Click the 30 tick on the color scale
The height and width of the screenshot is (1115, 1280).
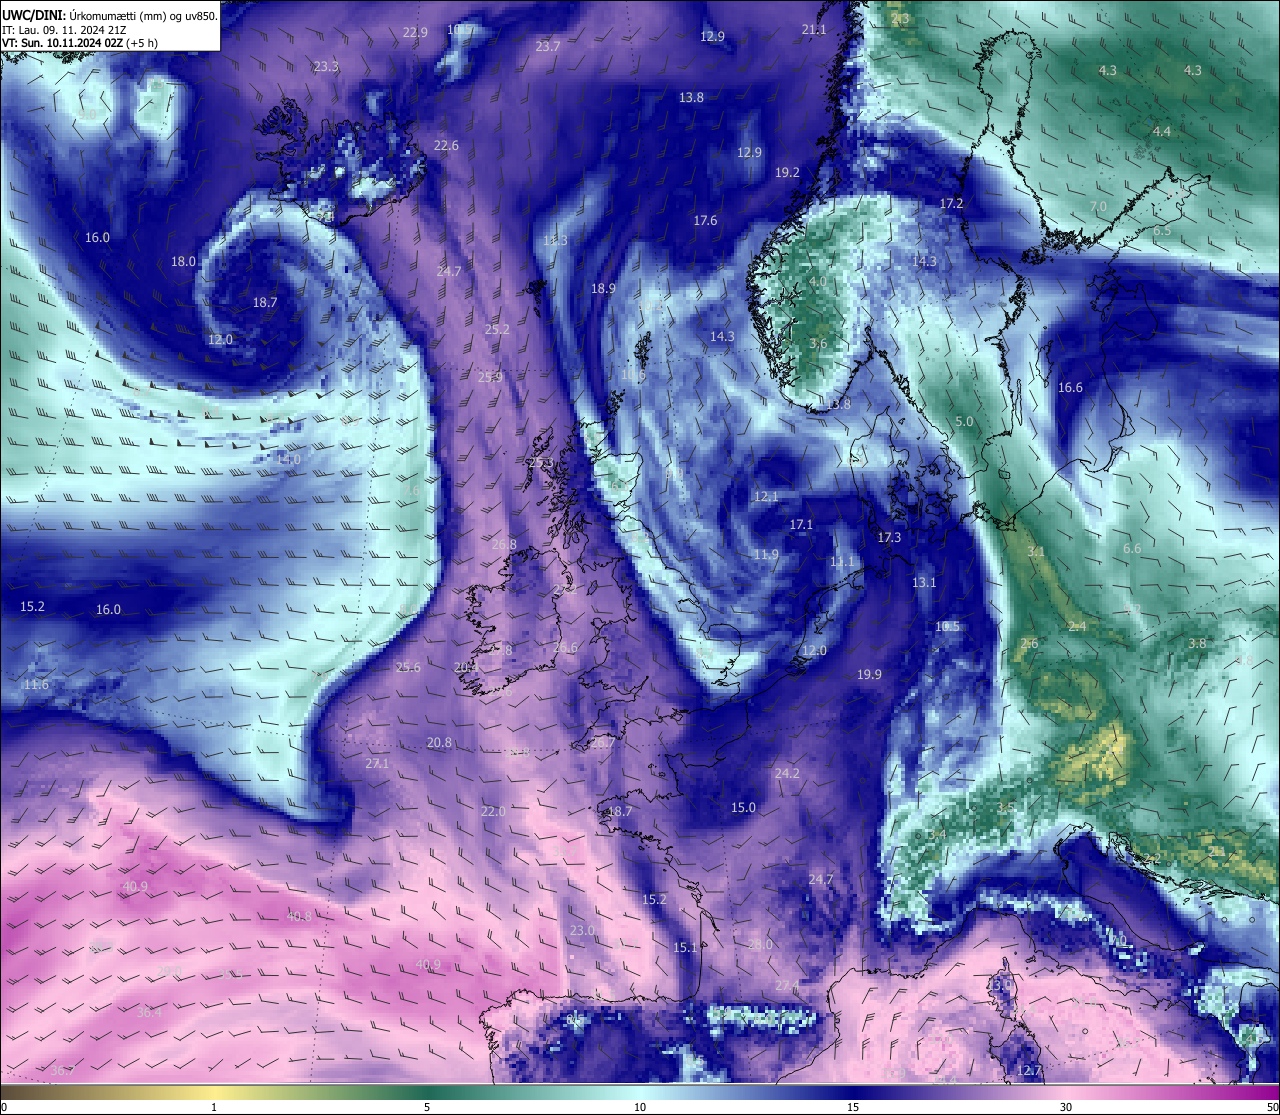click(x=1066, y=1107)
